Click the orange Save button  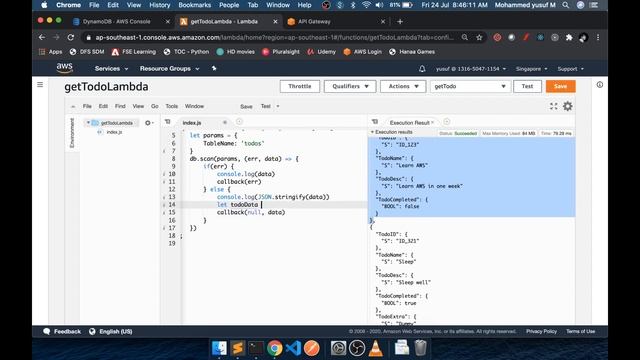[x=560, y=86]
